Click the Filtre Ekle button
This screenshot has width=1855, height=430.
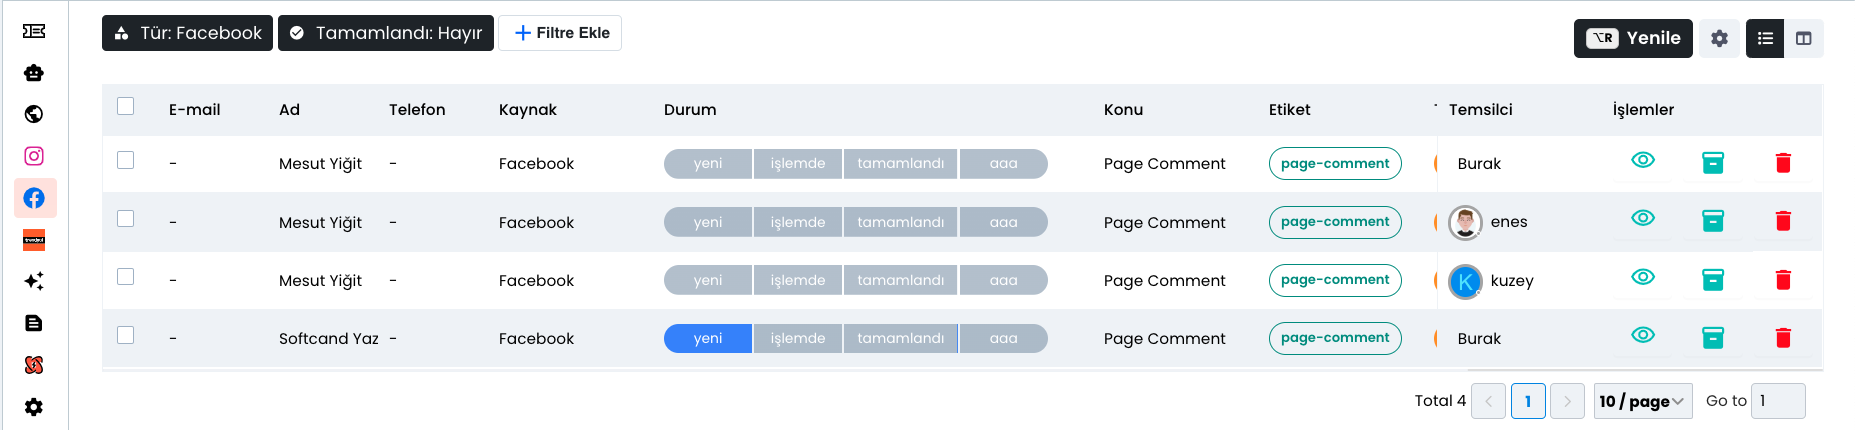click(x=560, y=33)
